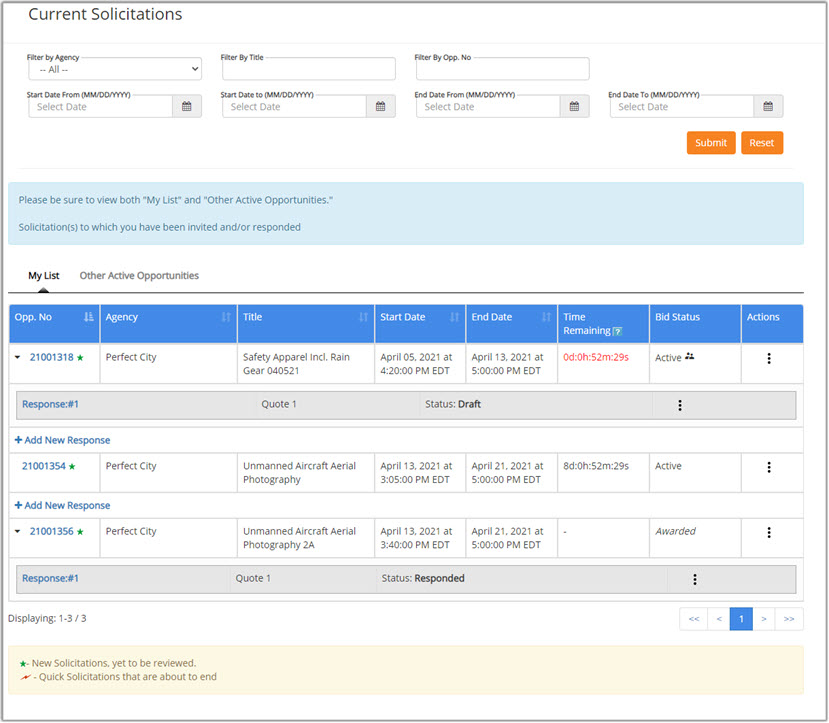Open calendar for End Date To field
The width and height of the screenshot is (829, 723).
click(x=768, y=107)
